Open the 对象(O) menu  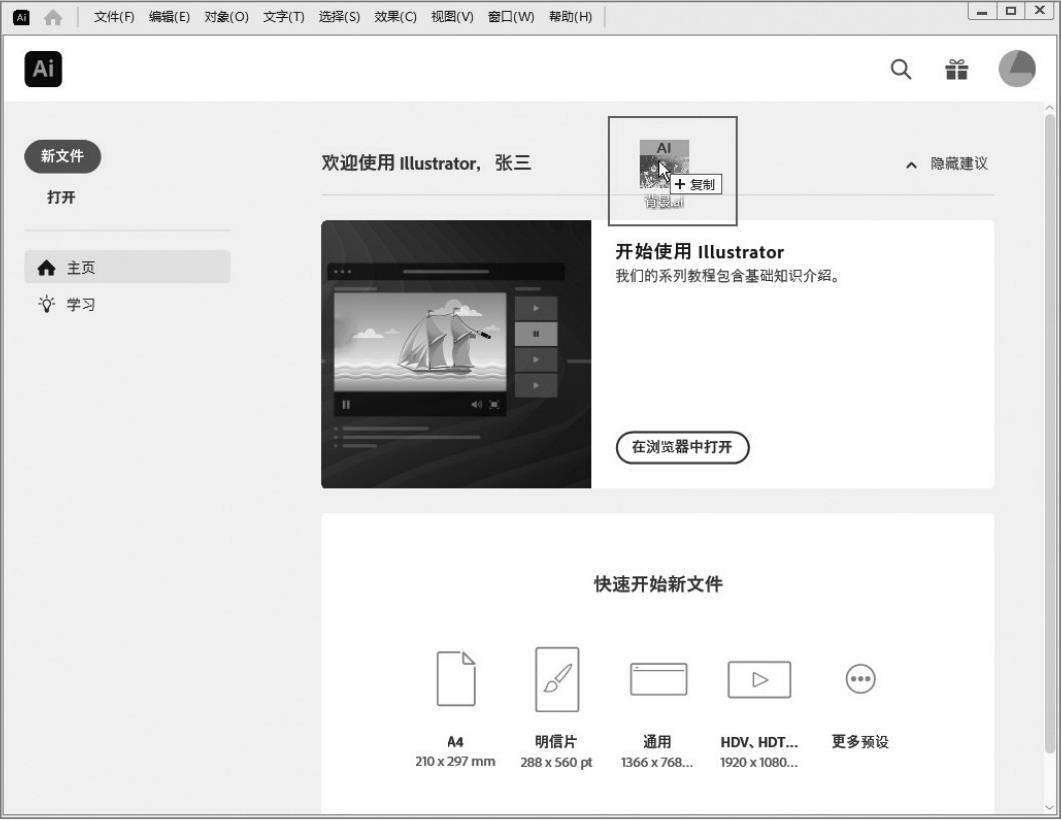pyautogui.click(x=226, y=17)
